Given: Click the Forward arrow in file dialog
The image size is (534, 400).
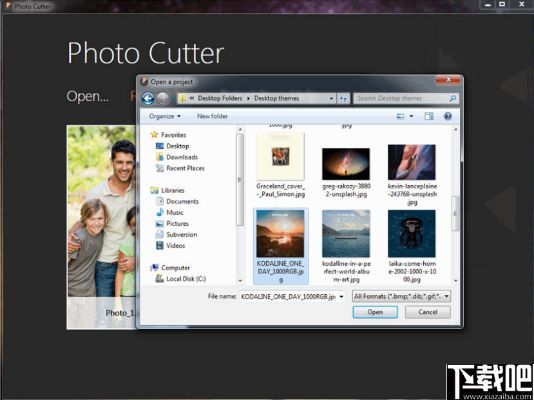Looking at the screenshot, I should 163,99.
